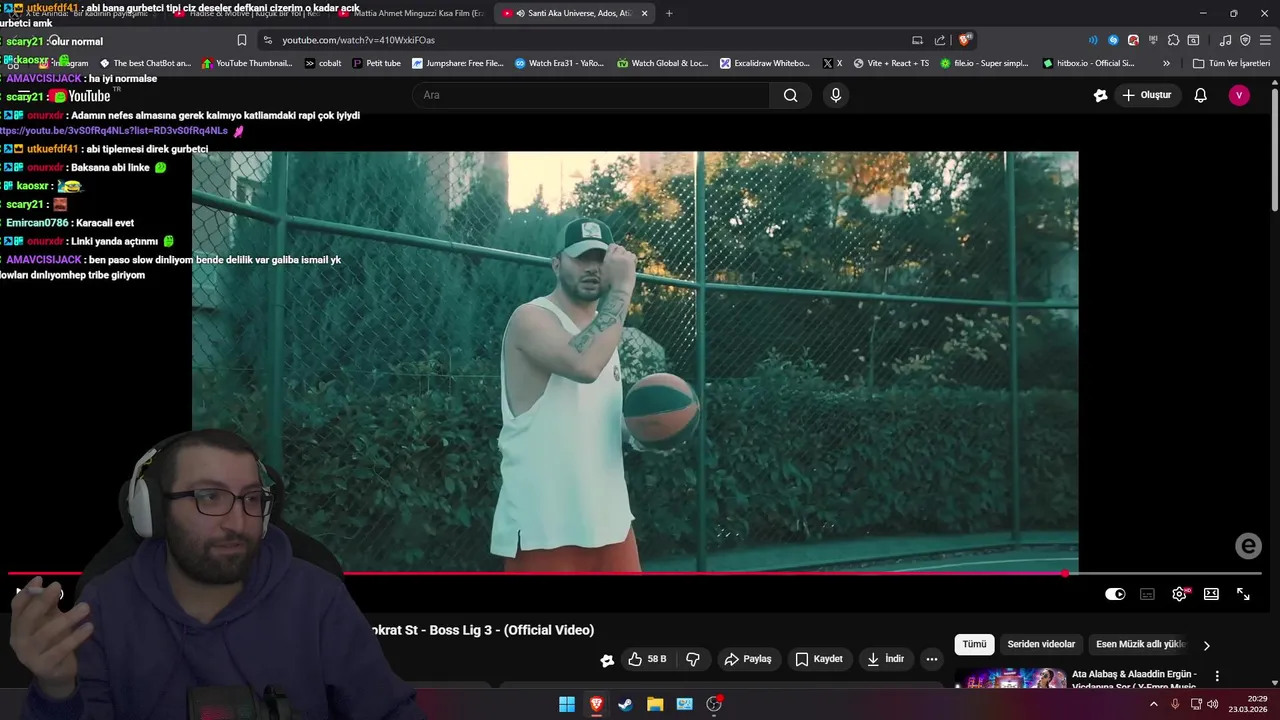Open the more actions three-dot menu
The width and height of the screenshot is (1280, 720).
pyautogui.click(x=932, y=659)
